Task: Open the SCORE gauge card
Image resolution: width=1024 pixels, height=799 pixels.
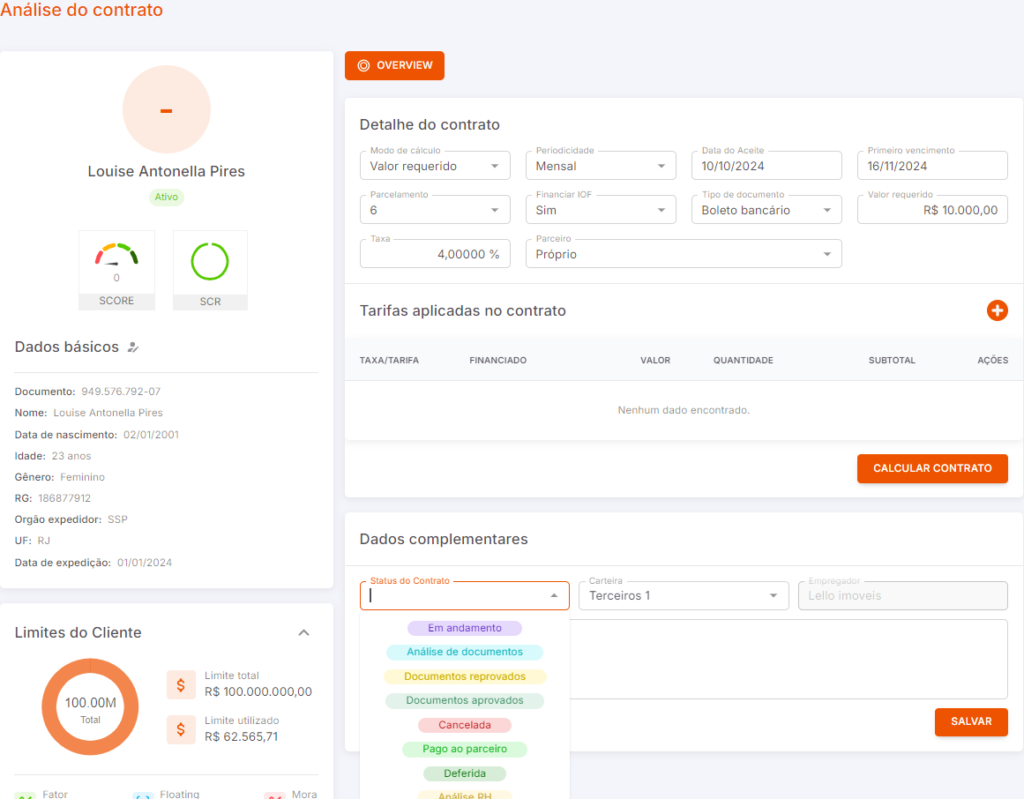Action: coord(117,270)
